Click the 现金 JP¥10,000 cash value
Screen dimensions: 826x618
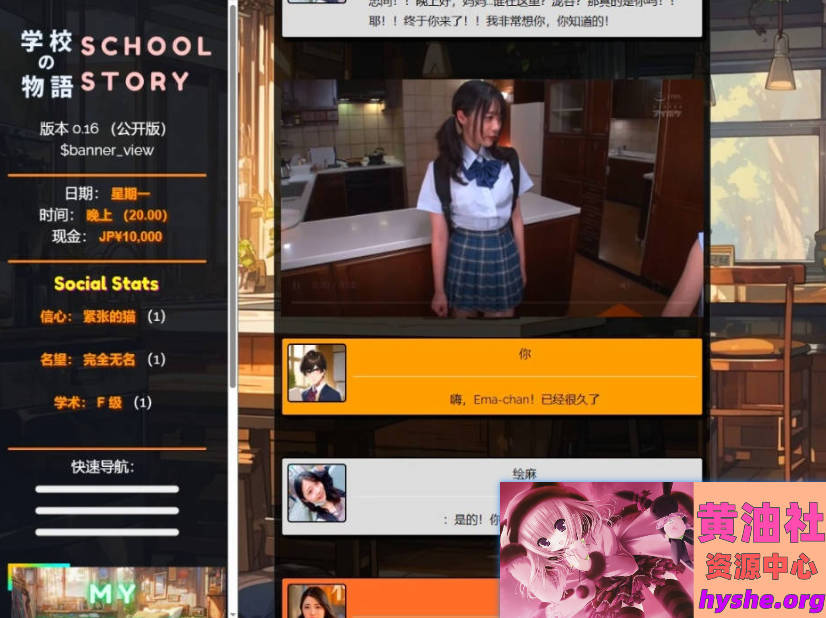pyautogui.click(x=130, y=237)
